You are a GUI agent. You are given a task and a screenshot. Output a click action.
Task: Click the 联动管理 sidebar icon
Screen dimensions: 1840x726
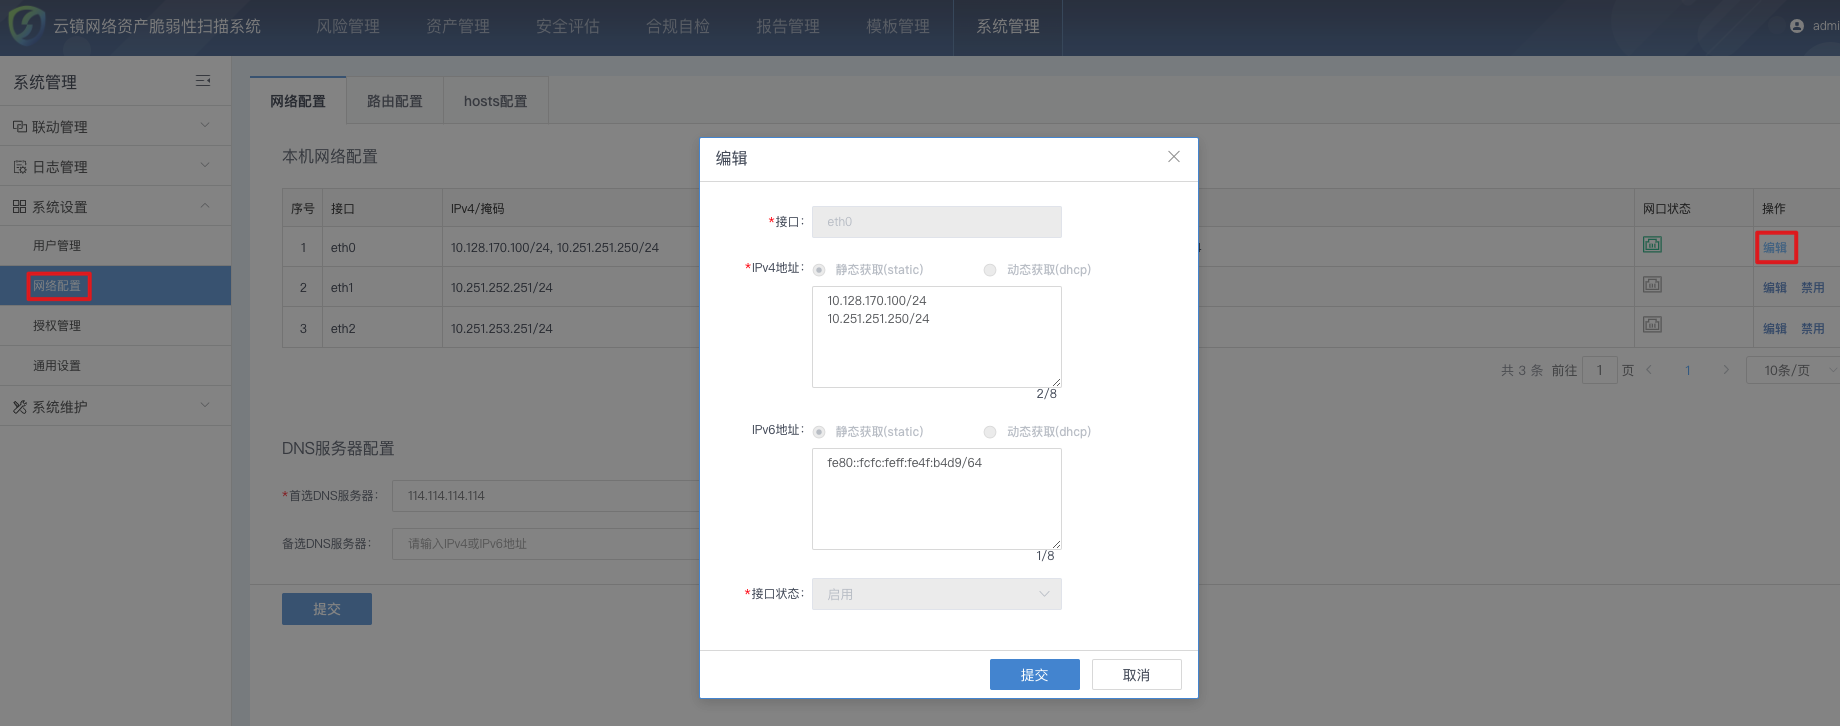(20, 127)
